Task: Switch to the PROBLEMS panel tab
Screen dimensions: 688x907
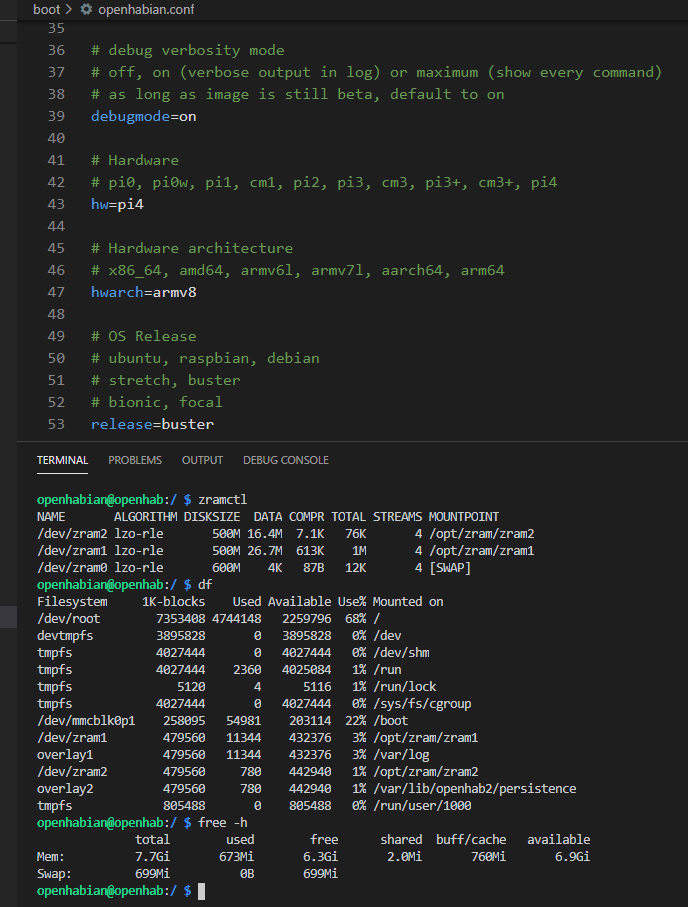Action: (135, 460)
